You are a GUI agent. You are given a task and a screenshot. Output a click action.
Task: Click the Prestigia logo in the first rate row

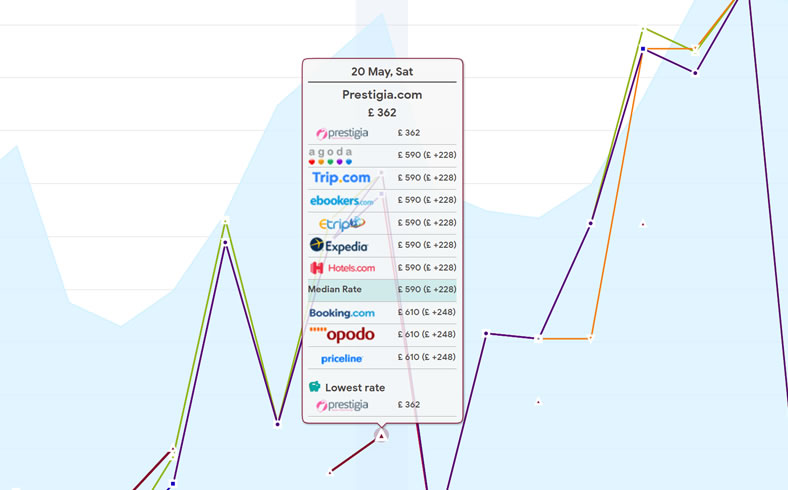click(342, 133)
